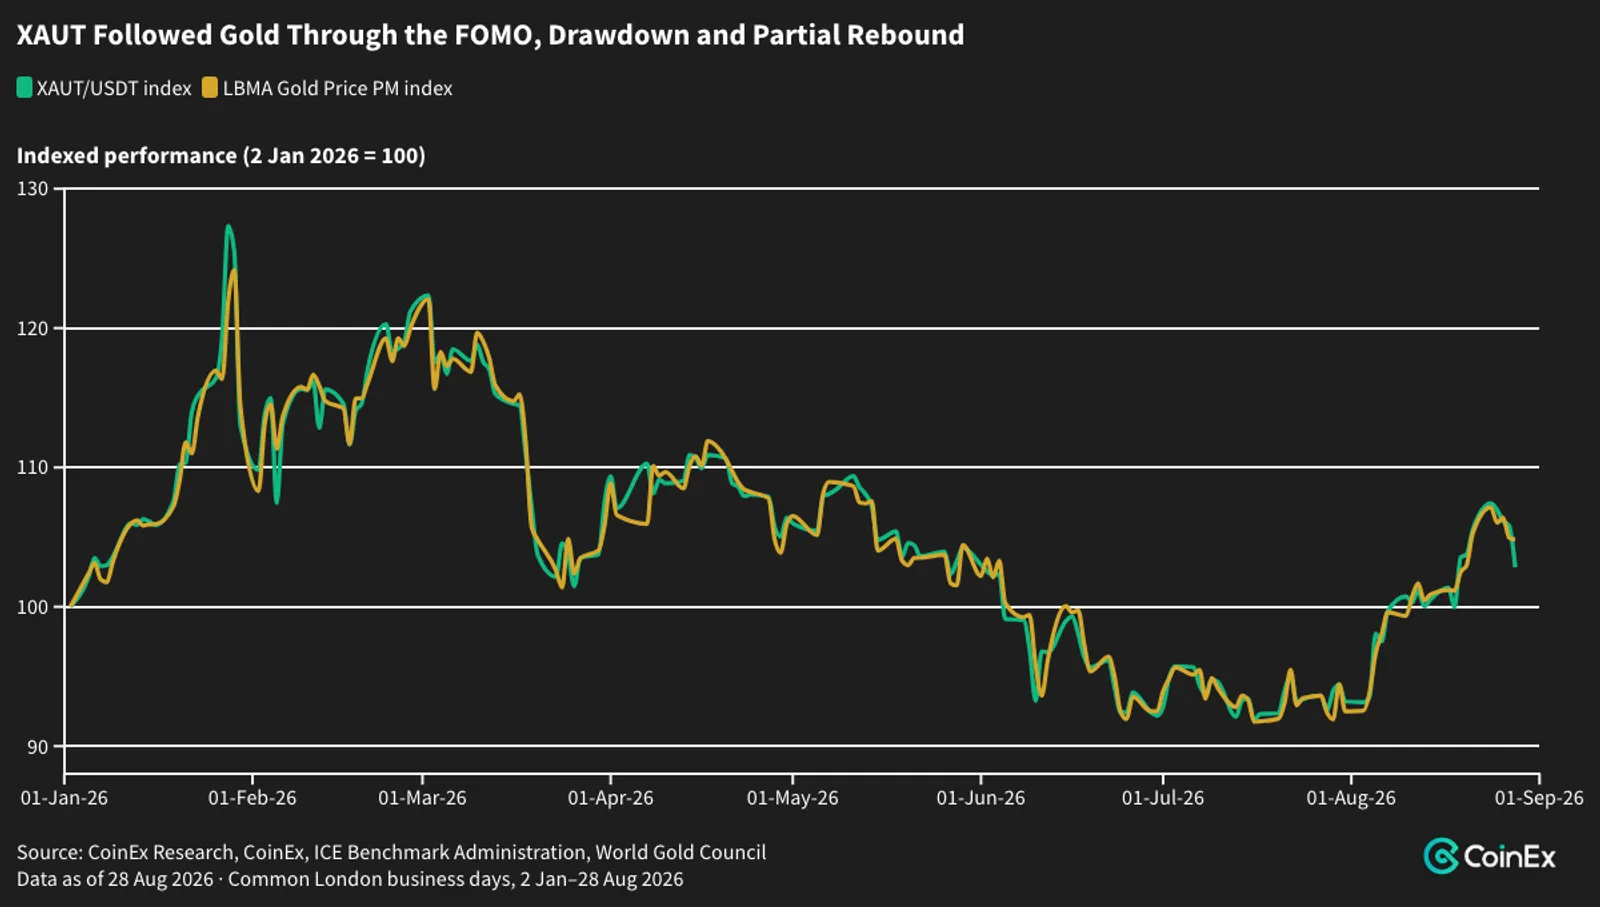Click the 110 y-axis label
1600x907 pixels.
(32, 467)
